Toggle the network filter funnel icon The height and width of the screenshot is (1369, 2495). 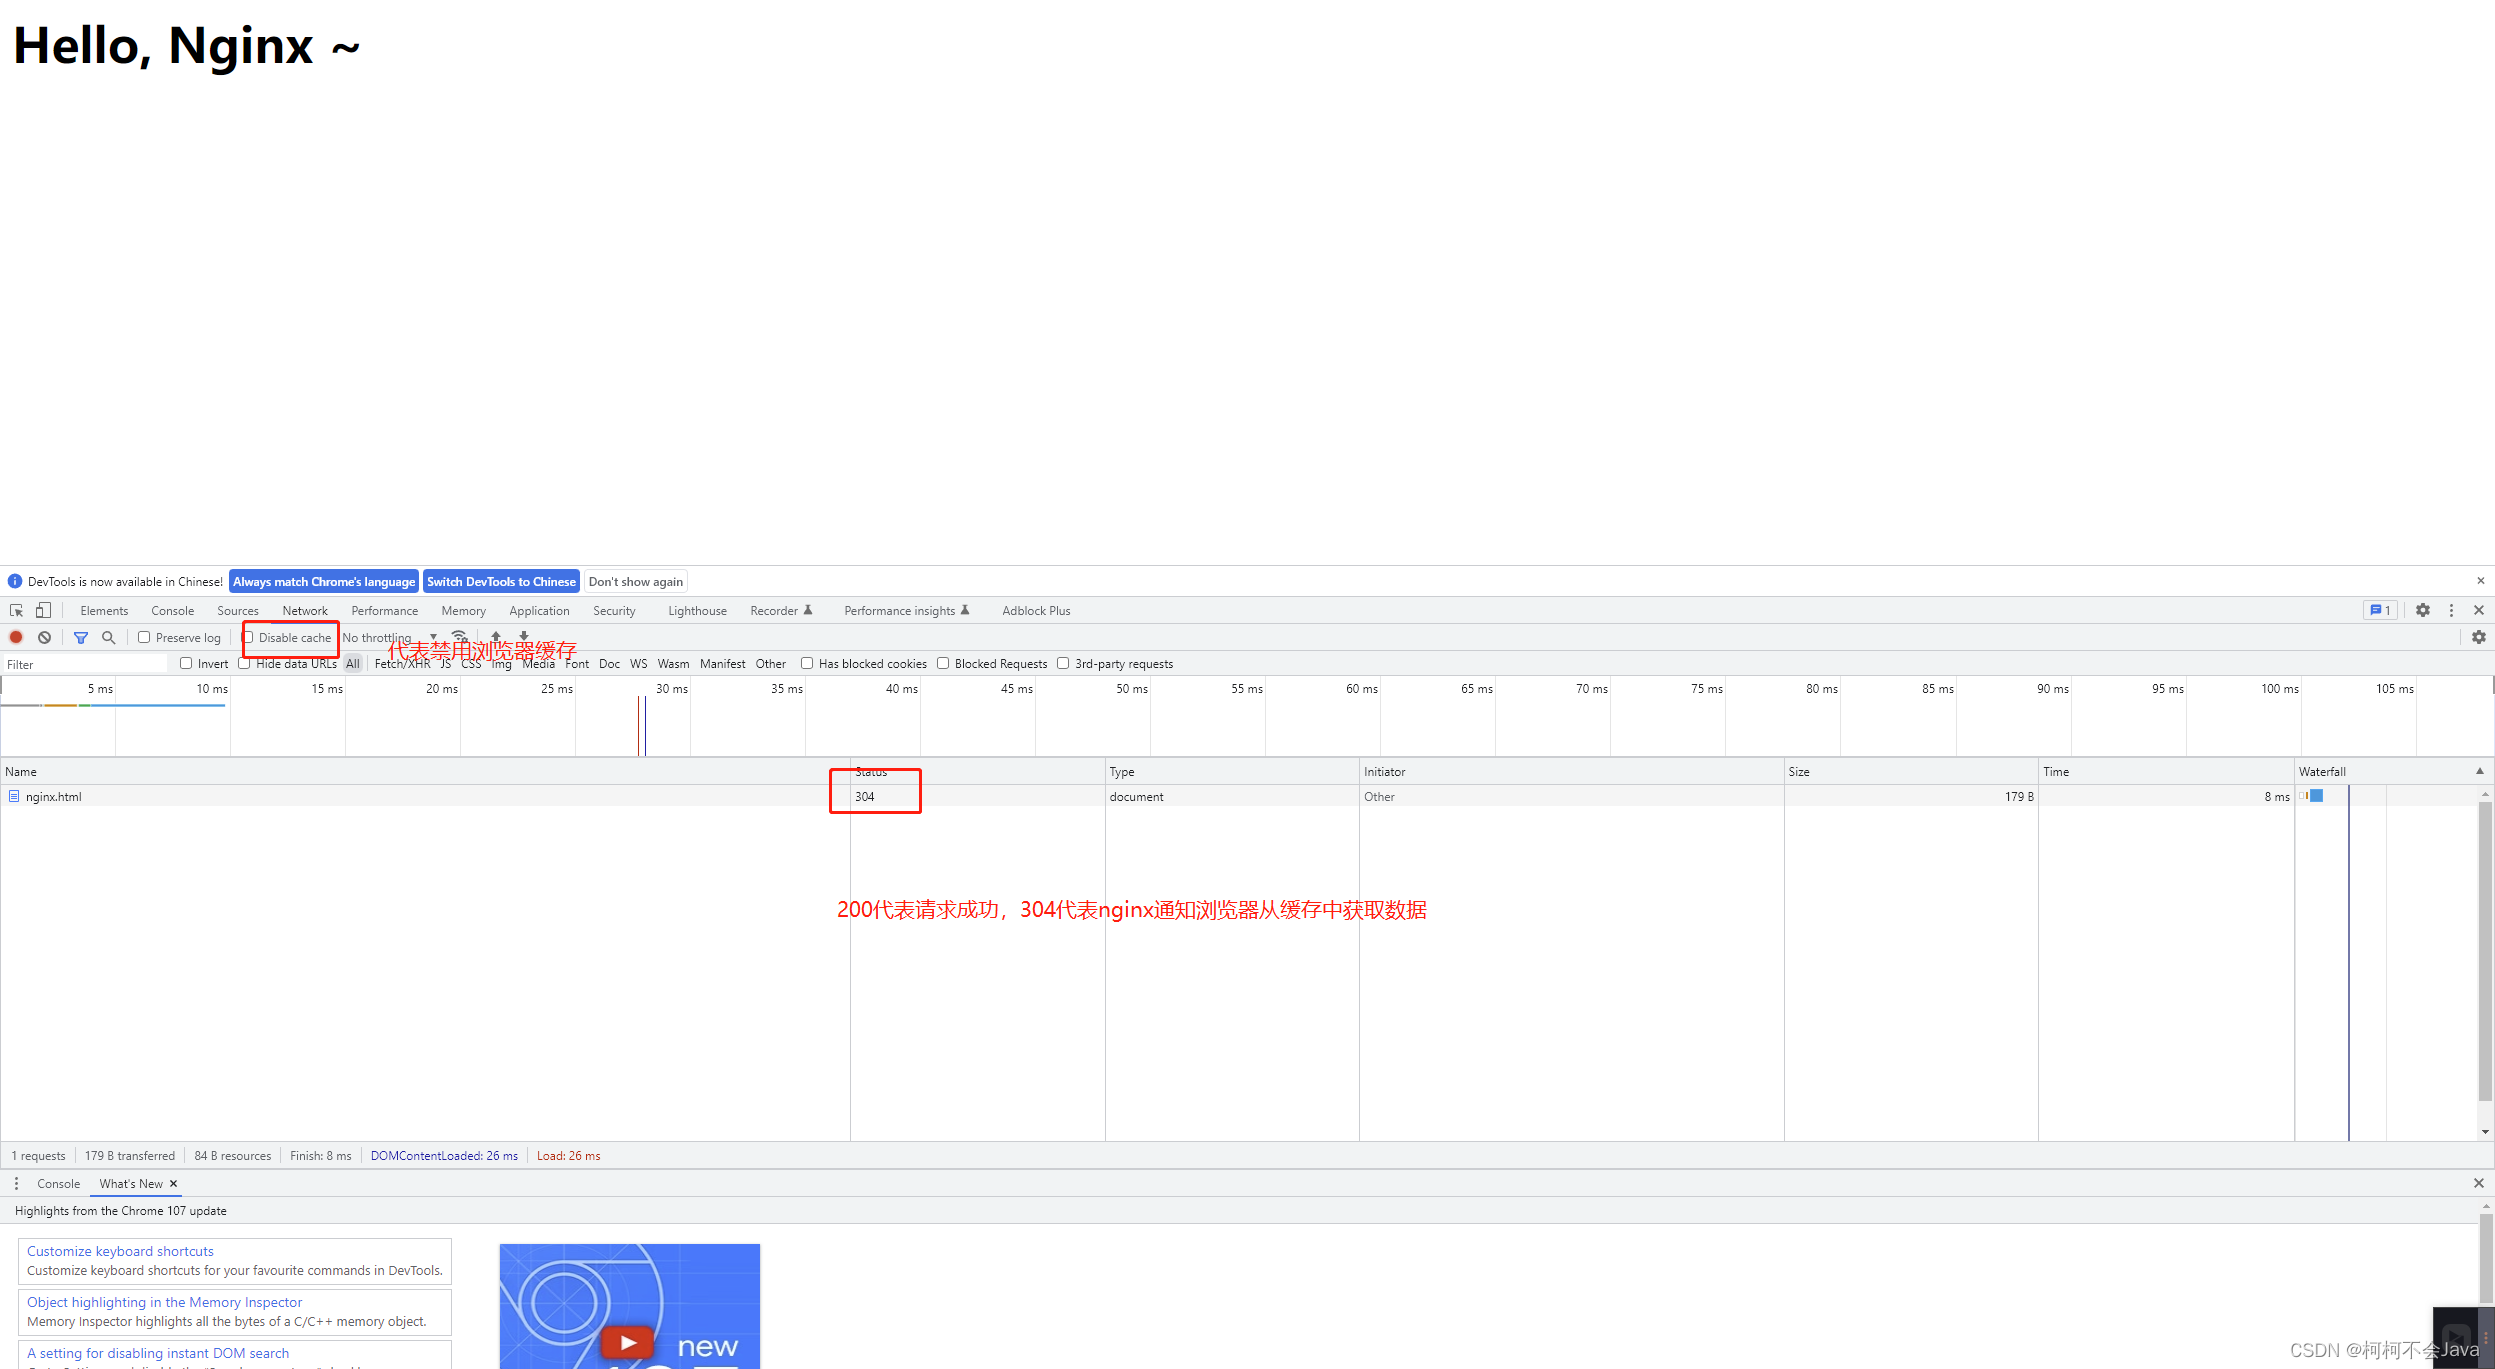coord(81,637)
